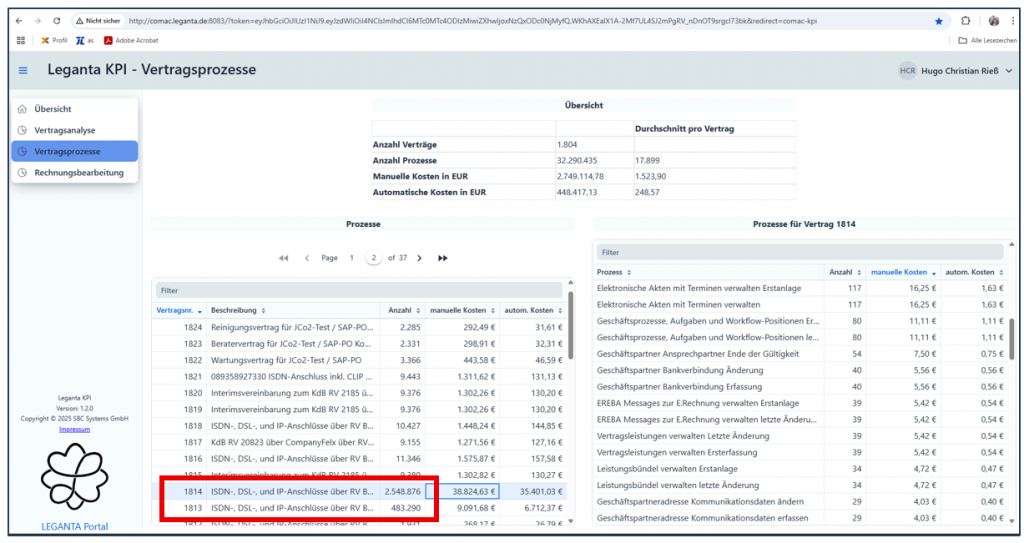
Task: Select page 1 in pagination
Action: [x=351, y=258]
